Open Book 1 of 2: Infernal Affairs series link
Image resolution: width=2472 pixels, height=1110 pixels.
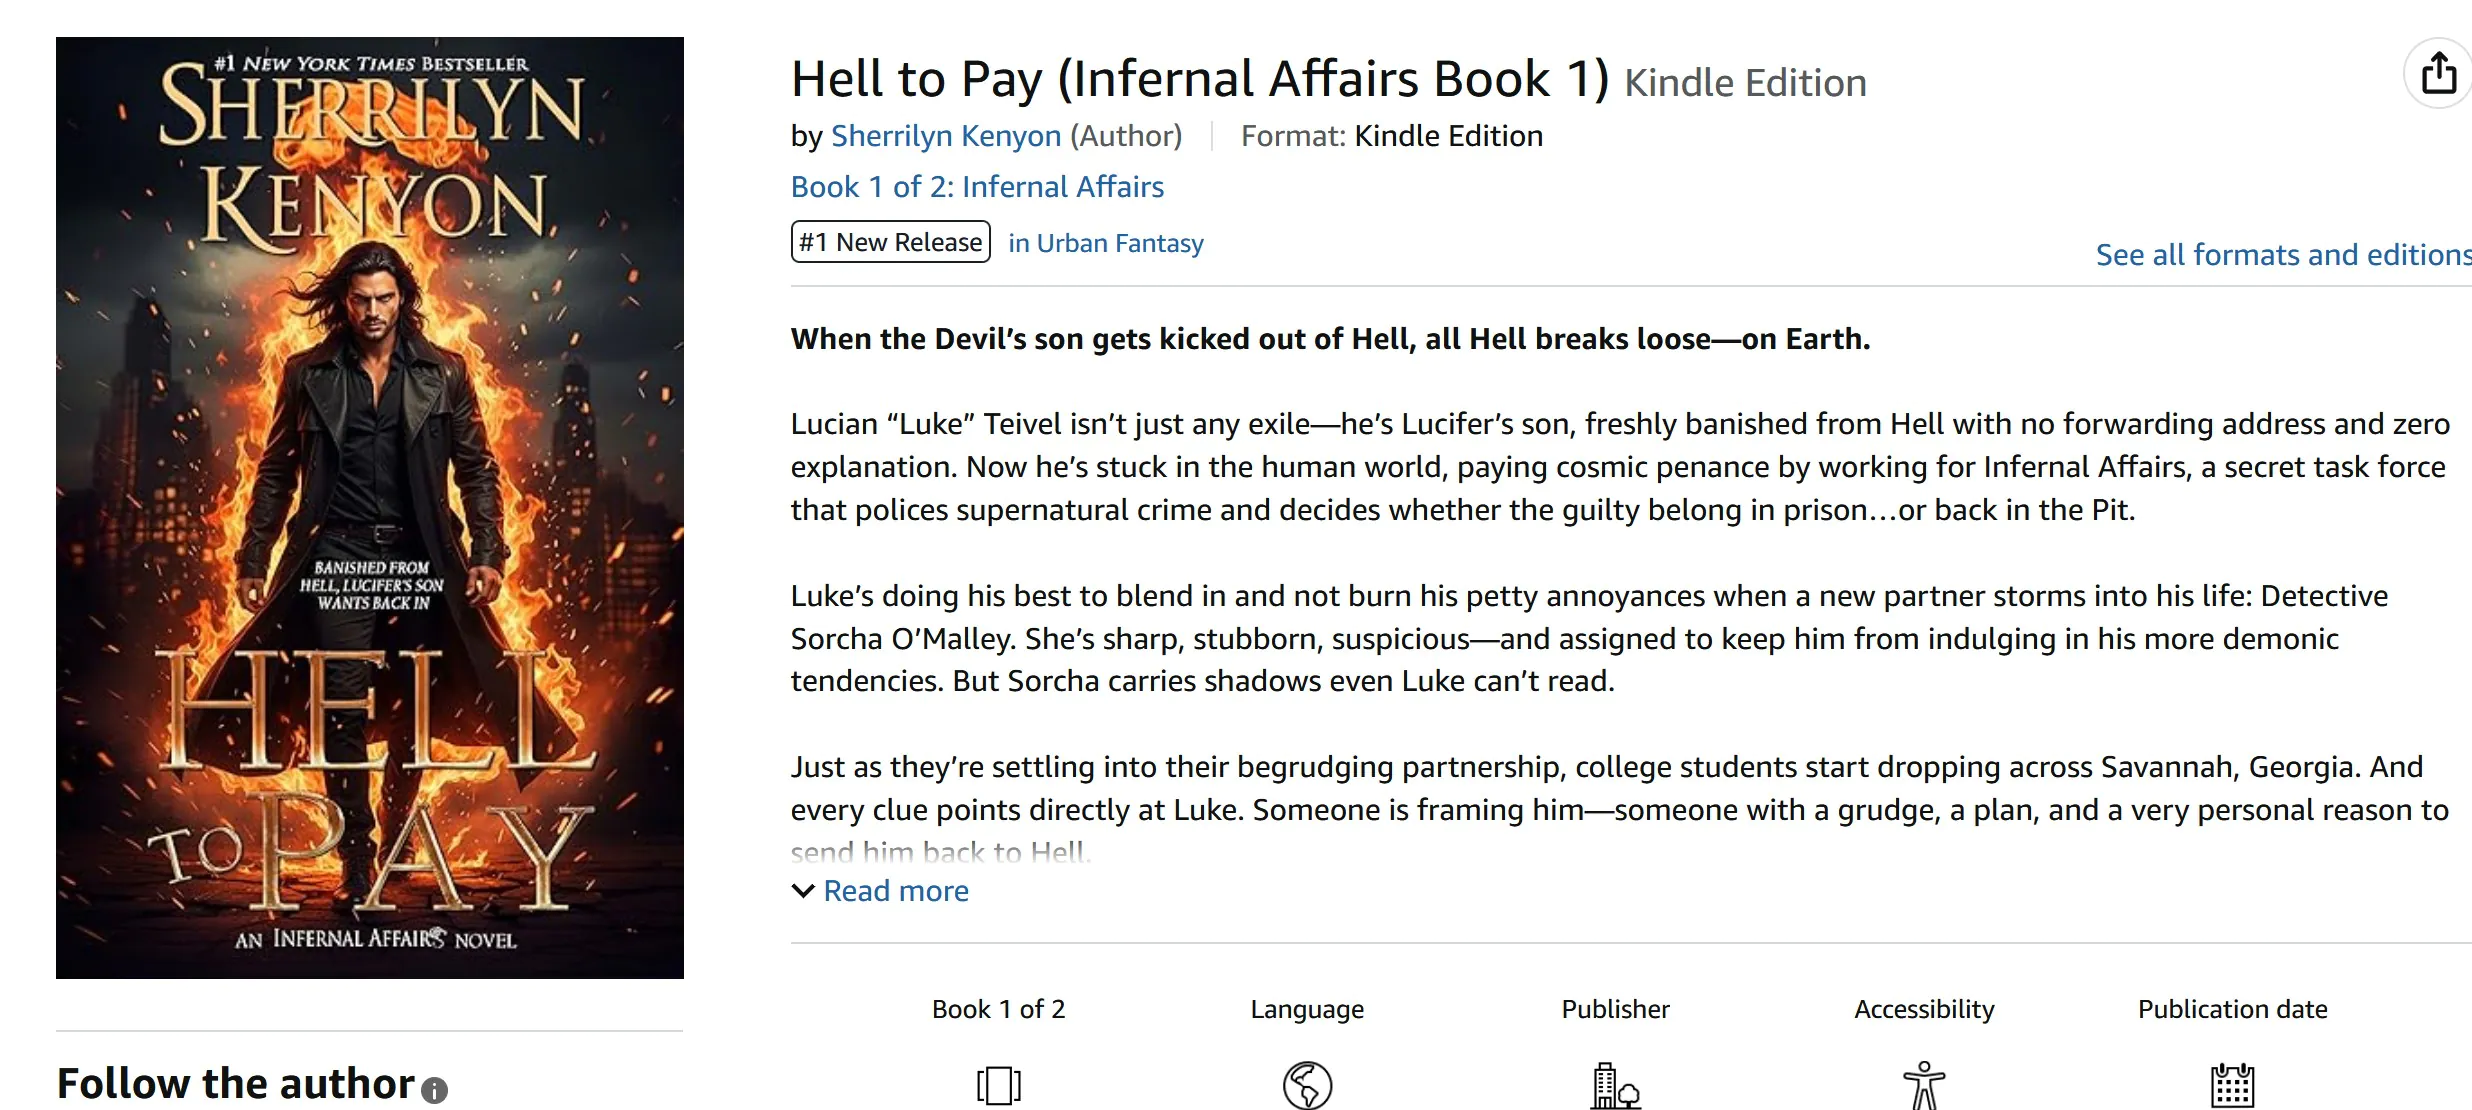click(977, 187)
